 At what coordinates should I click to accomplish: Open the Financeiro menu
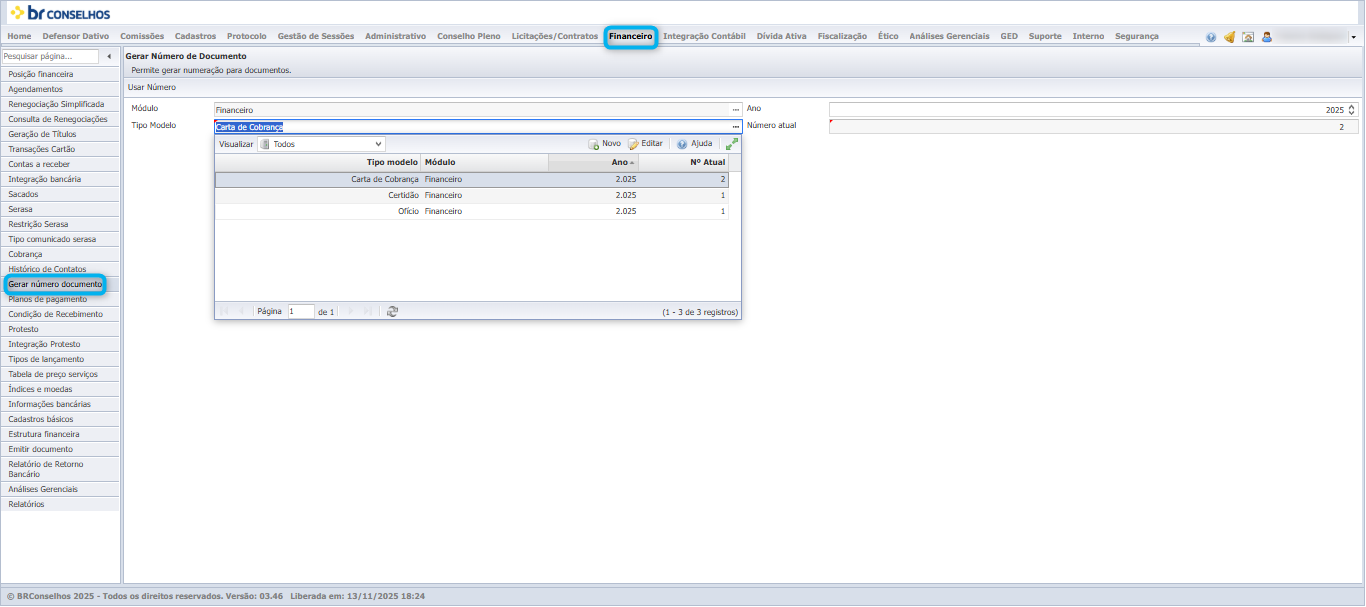tap(630, 36)
